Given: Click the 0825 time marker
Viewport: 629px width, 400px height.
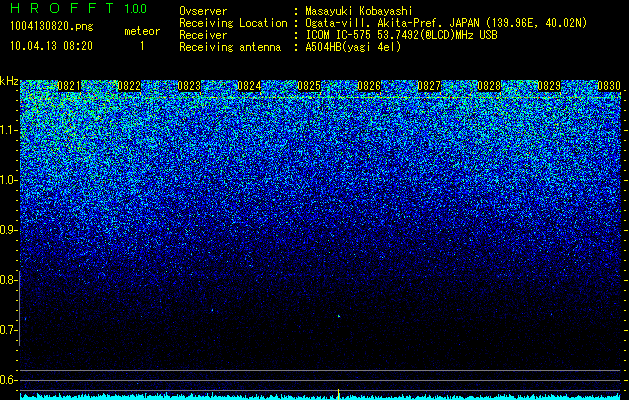Looking at the screenshot, I should (309, 86).
